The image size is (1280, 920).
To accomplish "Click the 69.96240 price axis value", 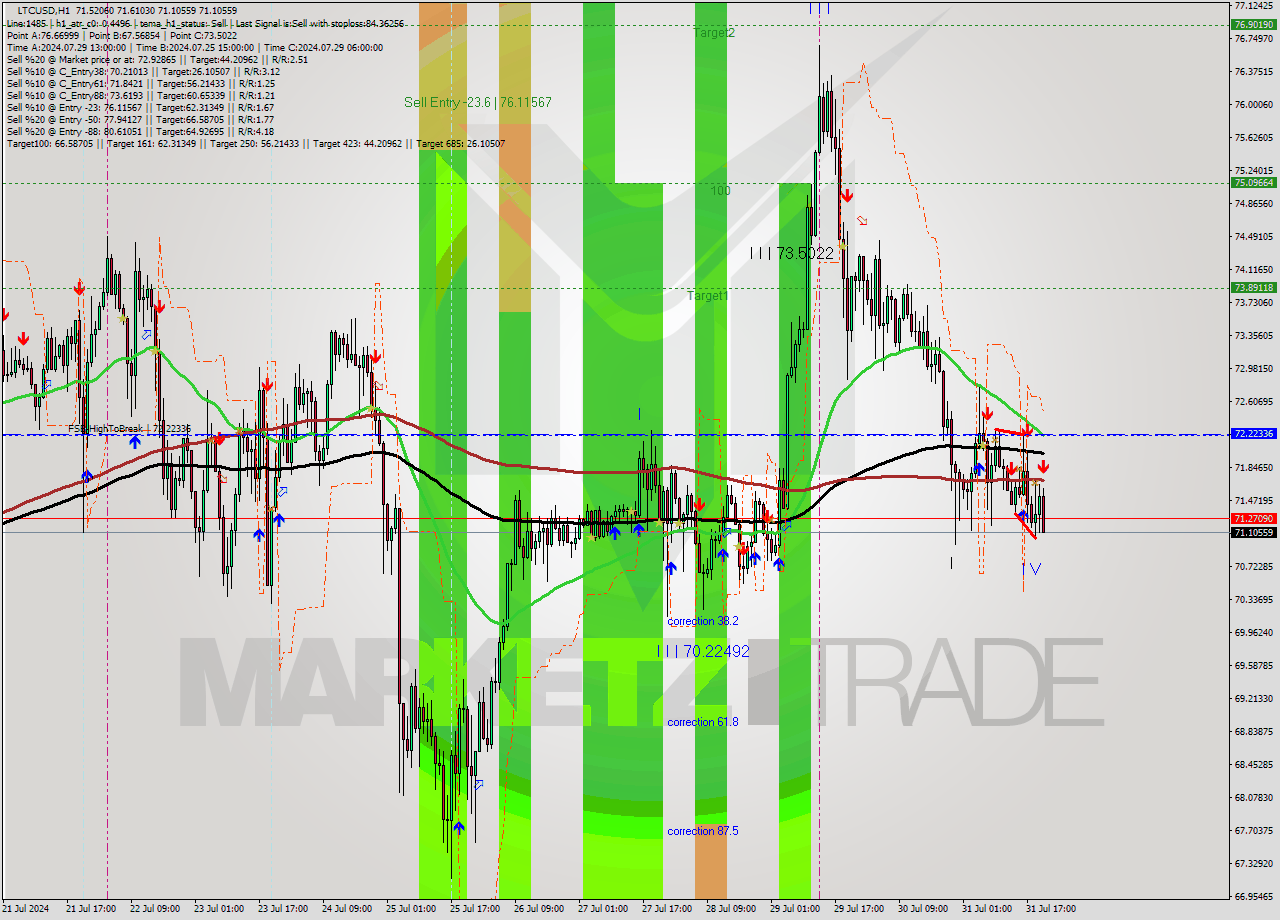I will [1254, 633].
